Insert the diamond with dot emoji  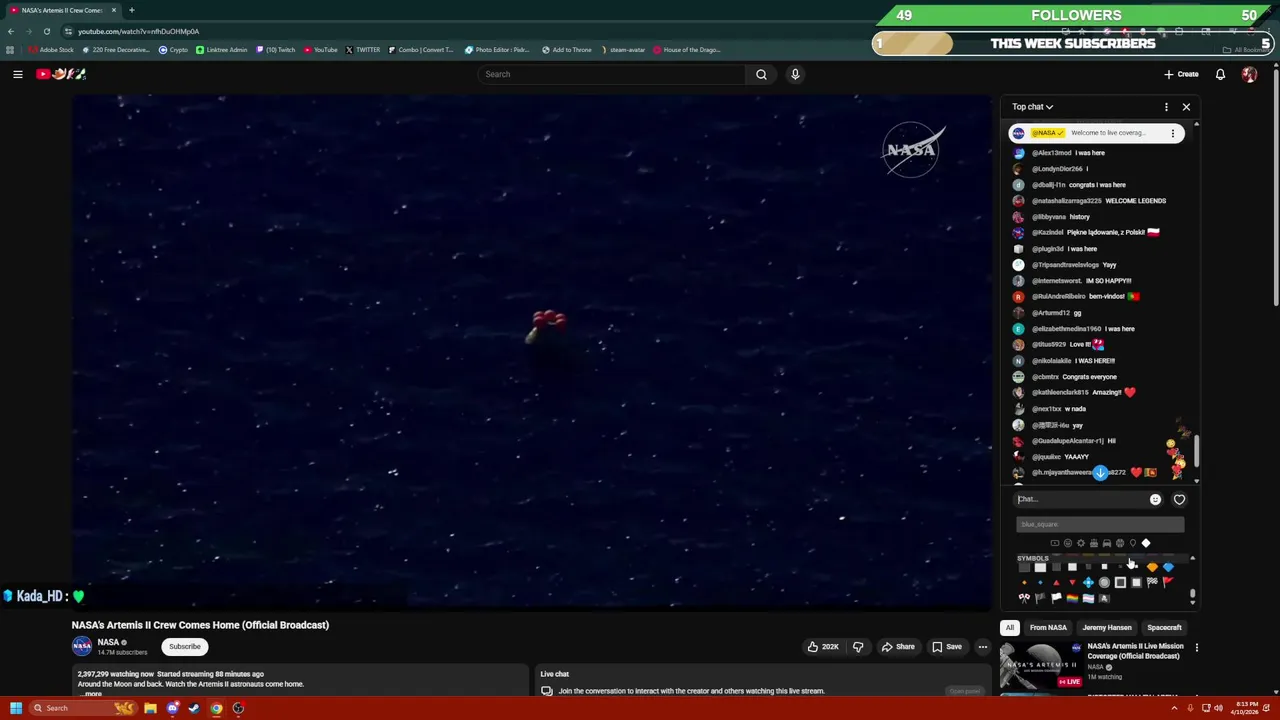click(x=1088, y=582)
